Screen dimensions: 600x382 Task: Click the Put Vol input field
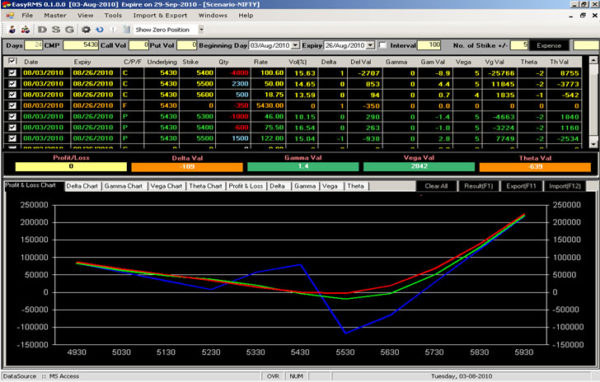(x=187, y=45)
